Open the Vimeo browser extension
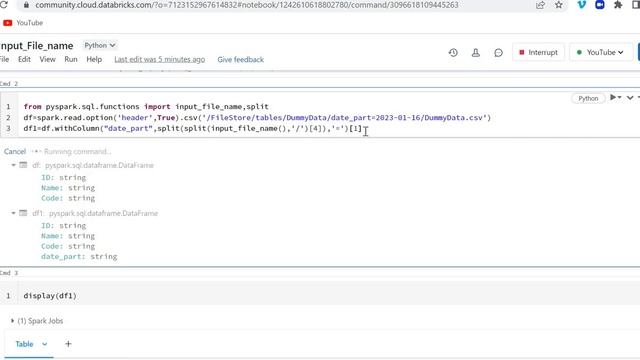Screen dimensions: 640x360 click(x=582, y=5)
